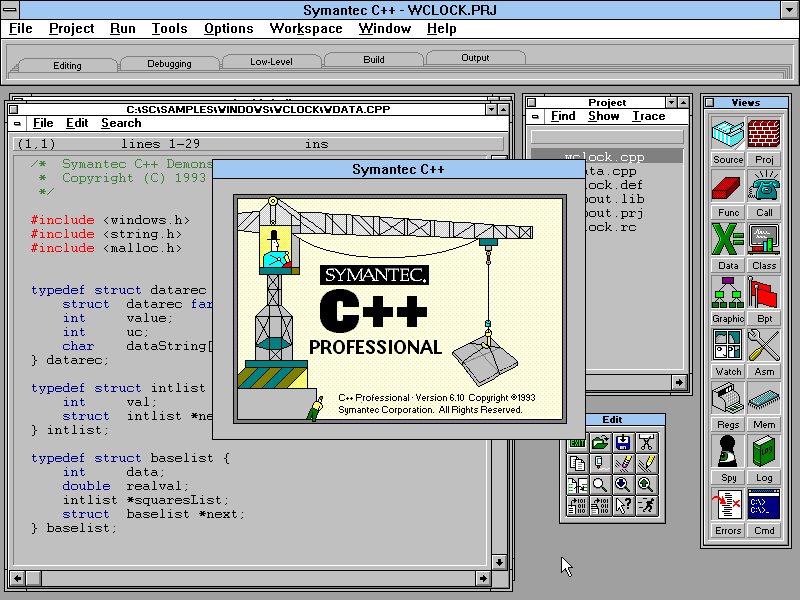The height and width of the screenshot is (600, 800).
Task: Open the Watch view icon
Action: 728,346
